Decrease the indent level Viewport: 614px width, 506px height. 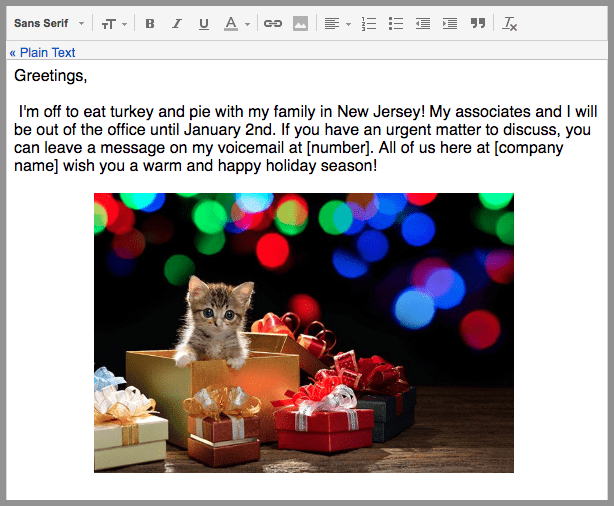tap(423, 23)
